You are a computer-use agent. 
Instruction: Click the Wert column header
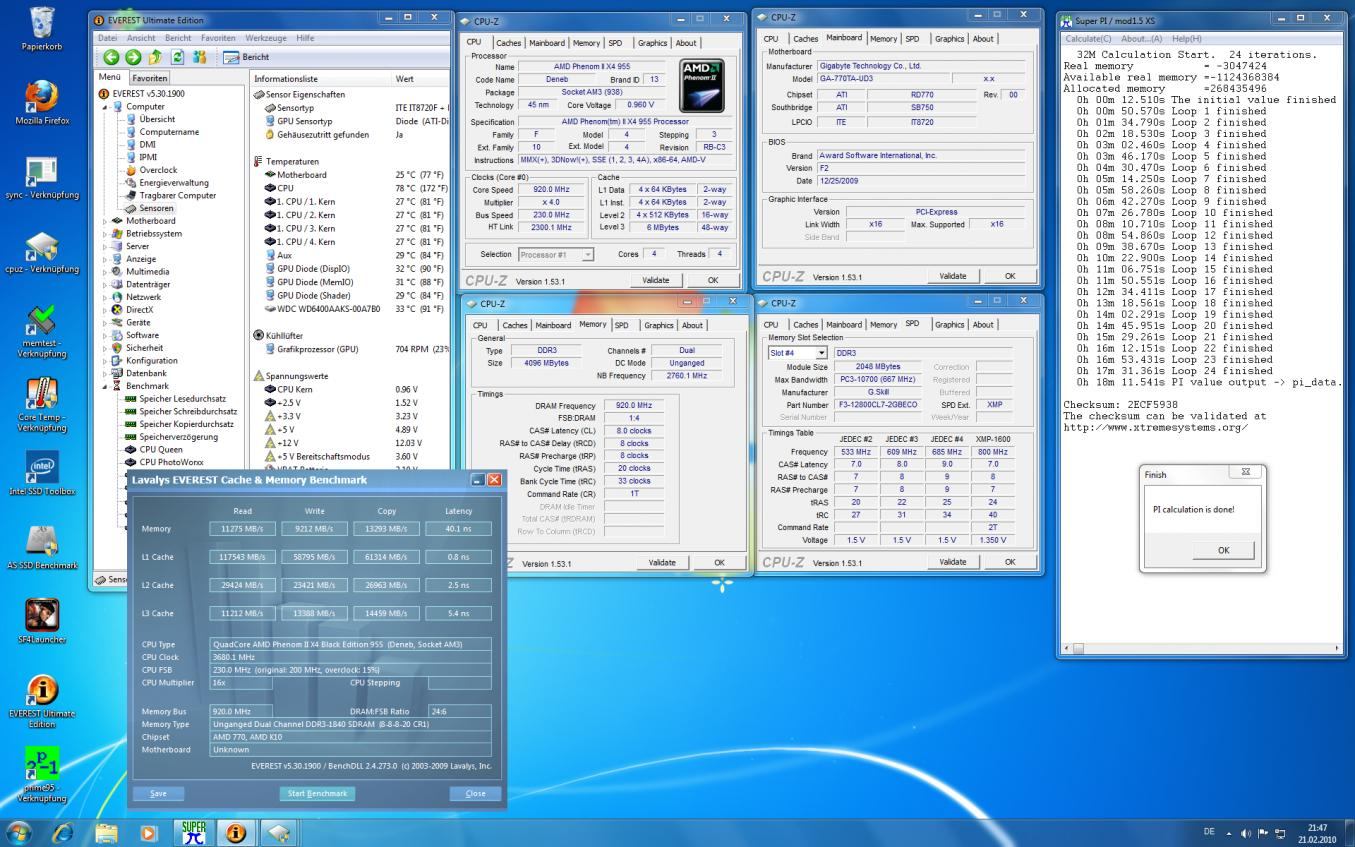coord(420,78)
